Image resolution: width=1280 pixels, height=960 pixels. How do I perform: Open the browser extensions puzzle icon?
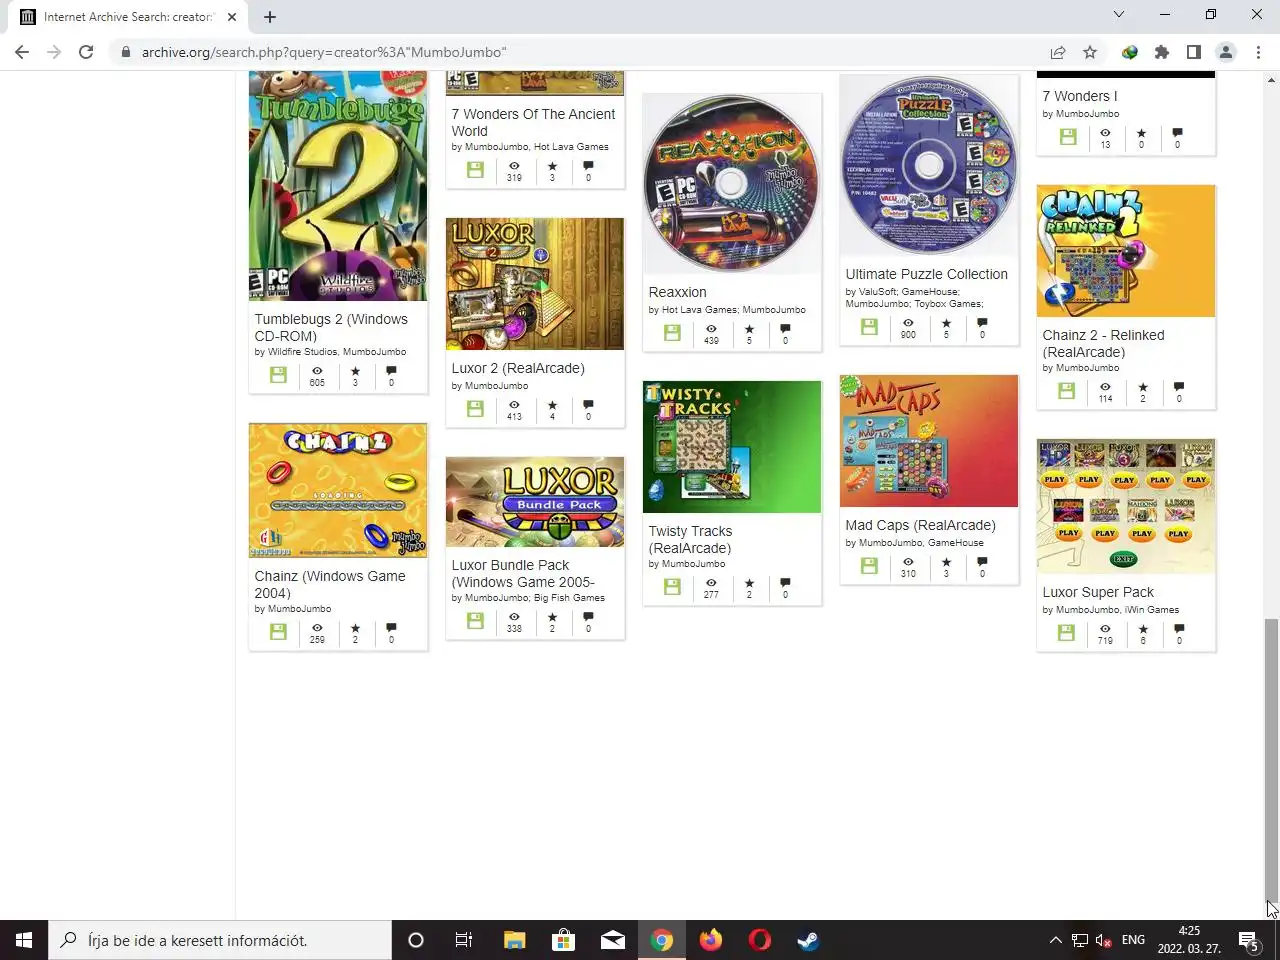click(x=1161, y=52)
